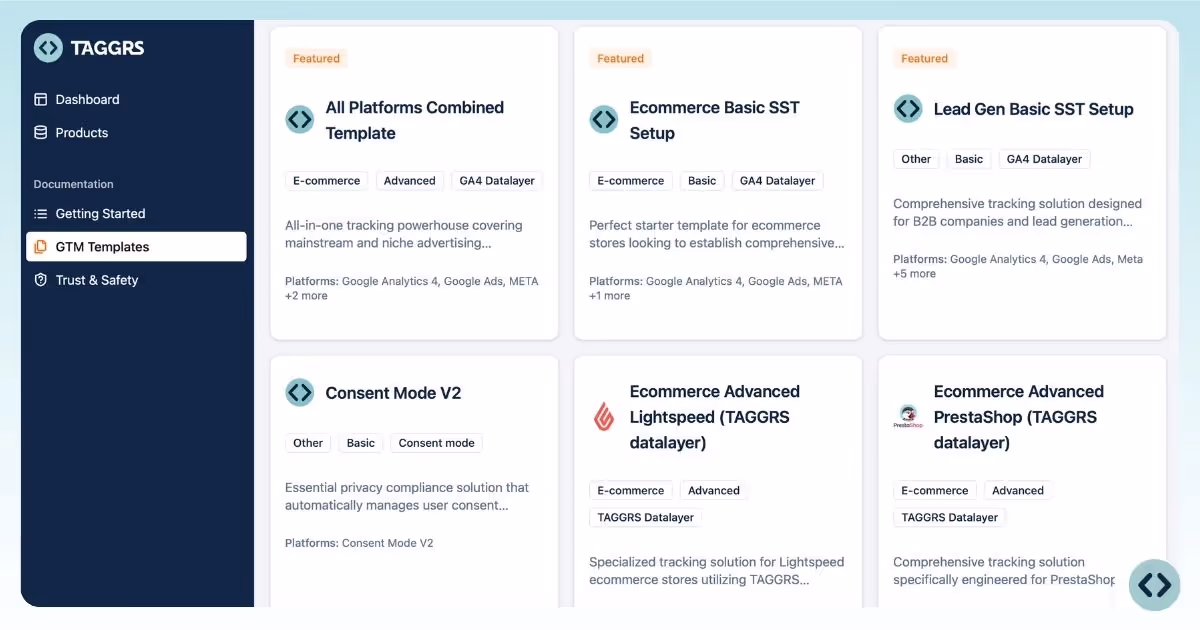Click Basic tag on Lead Gen card
Viewport: 1200px width, 630px height.
point(969,159)
